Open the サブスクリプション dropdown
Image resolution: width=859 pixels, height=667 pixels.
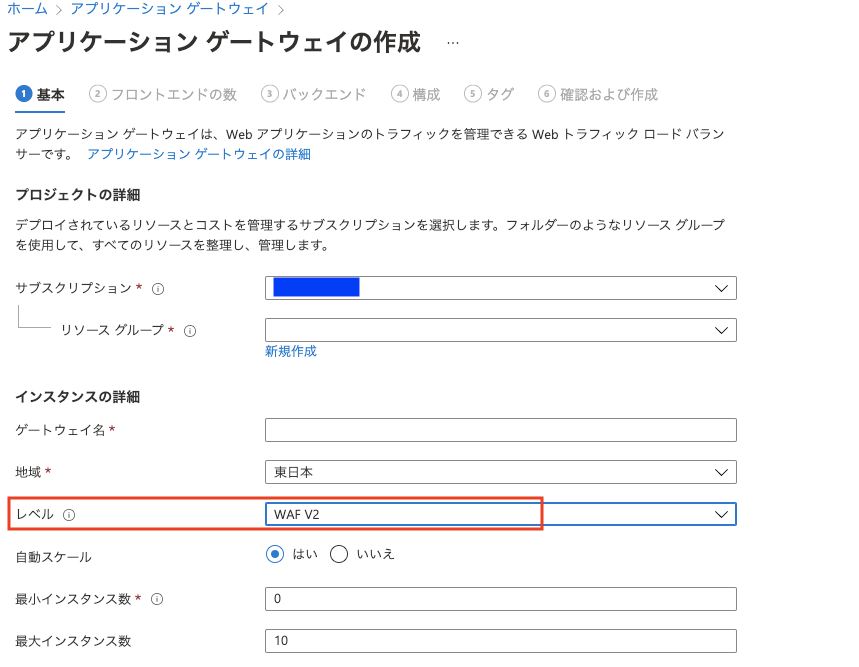tap(501, 288)
